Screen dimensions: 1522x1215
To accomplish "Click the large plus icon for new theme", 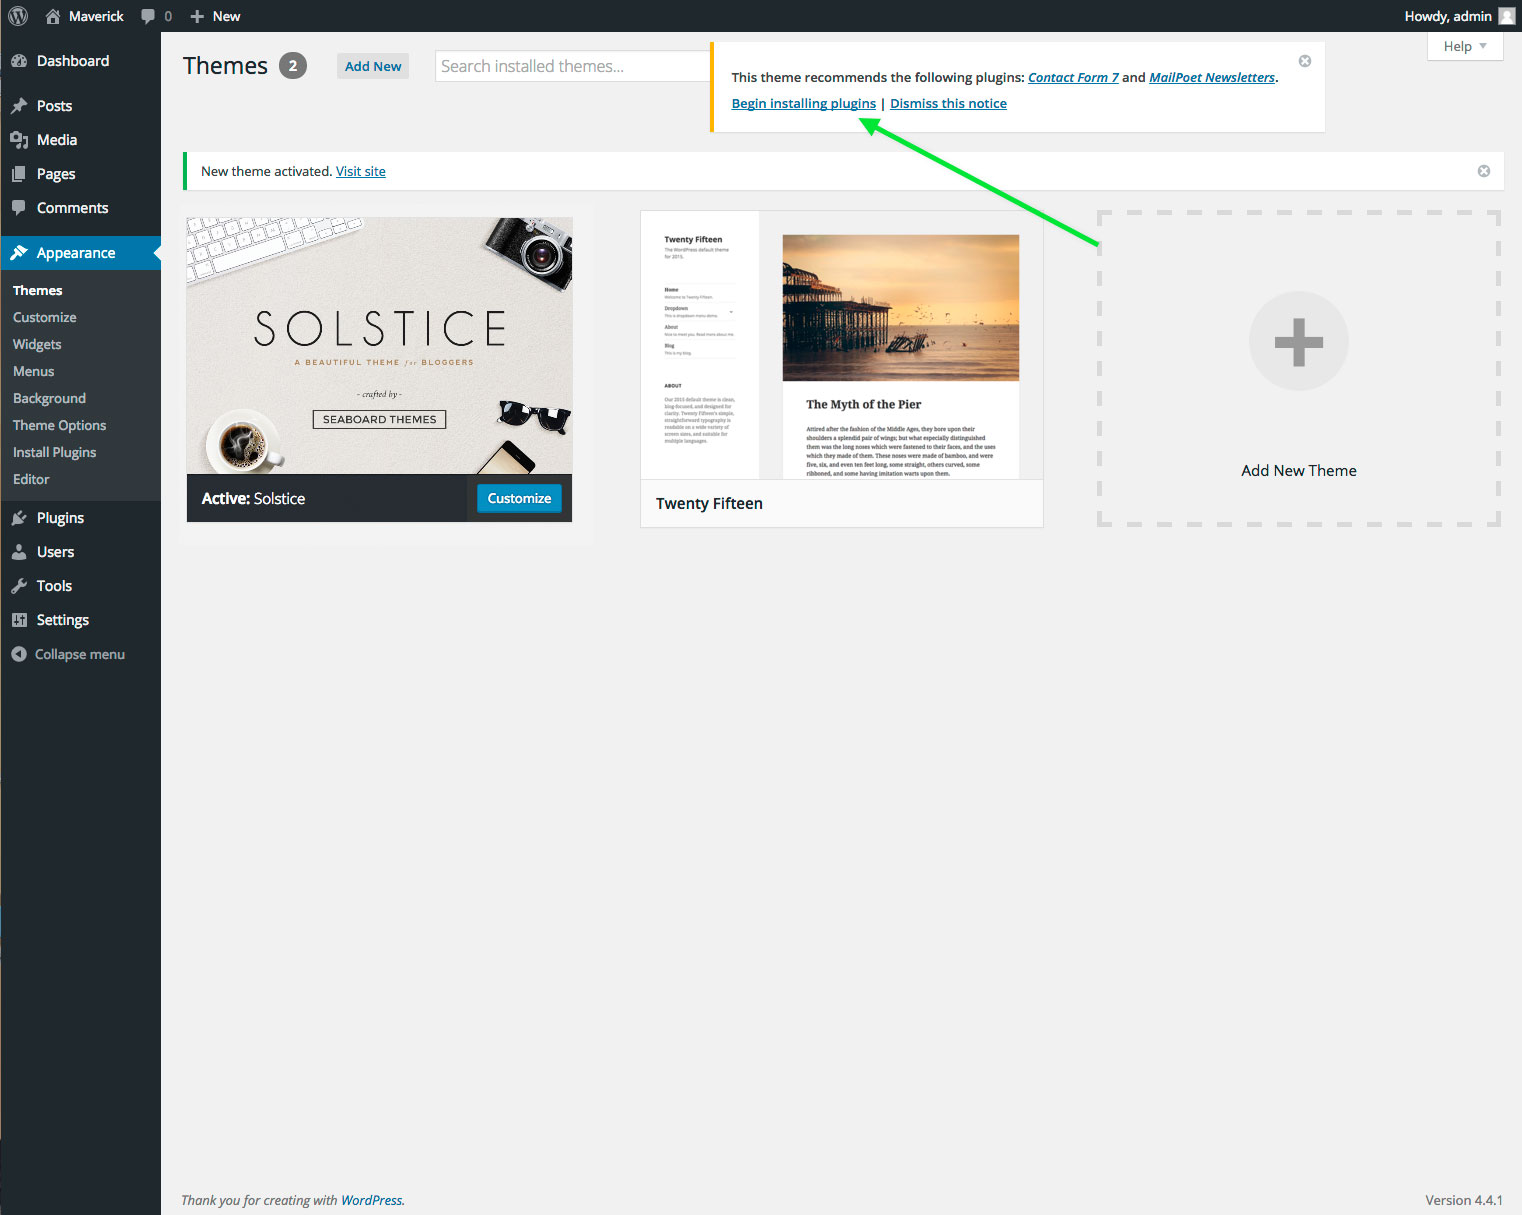I will [1299, 342].
